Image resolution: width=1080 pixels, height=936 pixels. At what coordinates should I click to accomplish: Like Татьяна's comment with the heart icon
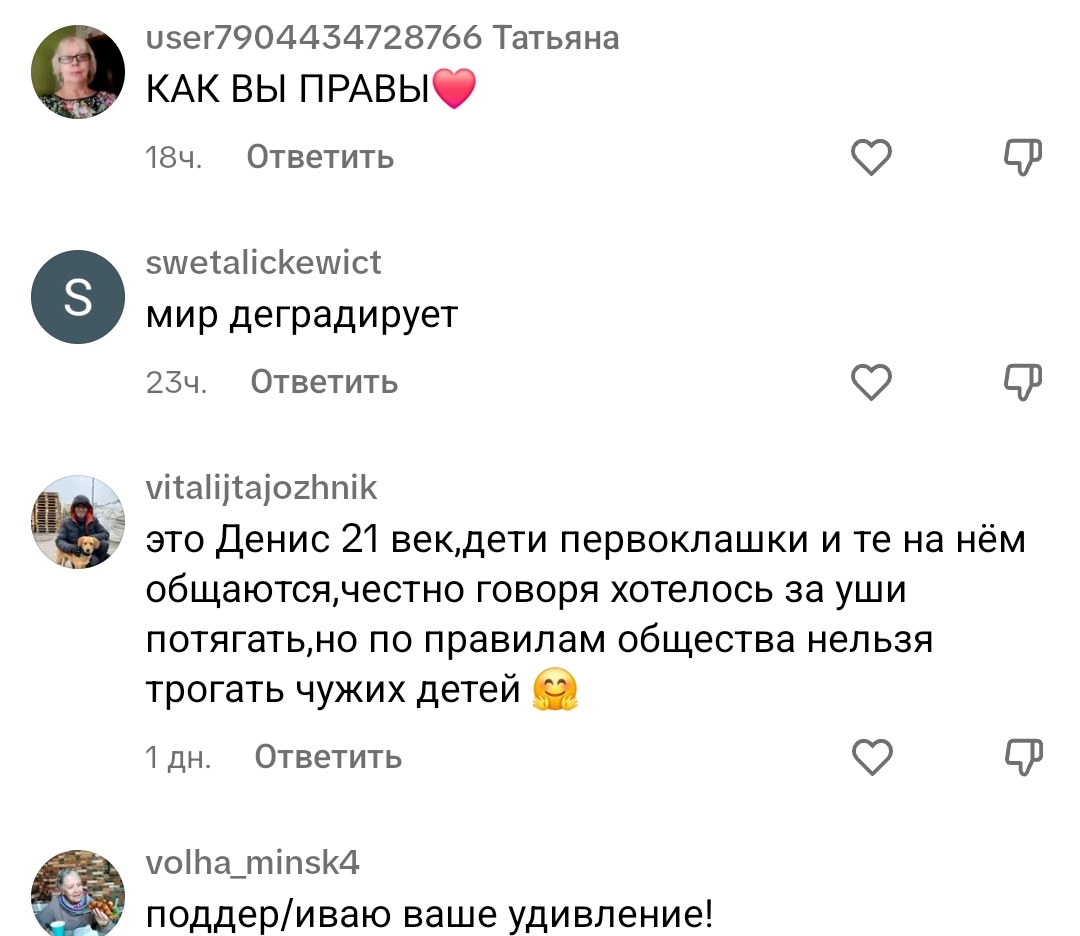(x=871, y=157)
